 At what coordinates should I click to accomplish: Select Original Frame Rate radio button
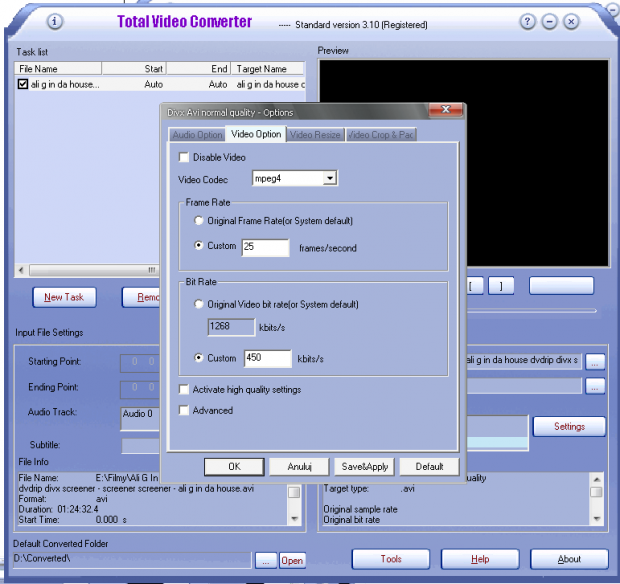[200, 220]
